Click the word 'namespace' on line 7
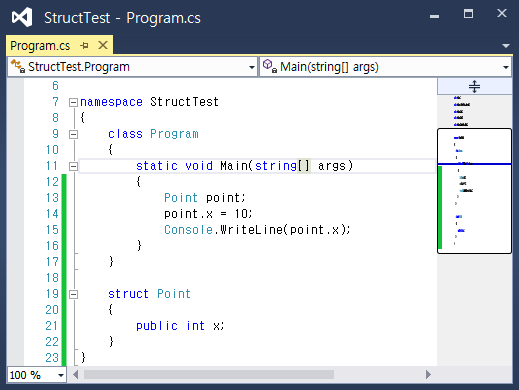 point(111,102)
